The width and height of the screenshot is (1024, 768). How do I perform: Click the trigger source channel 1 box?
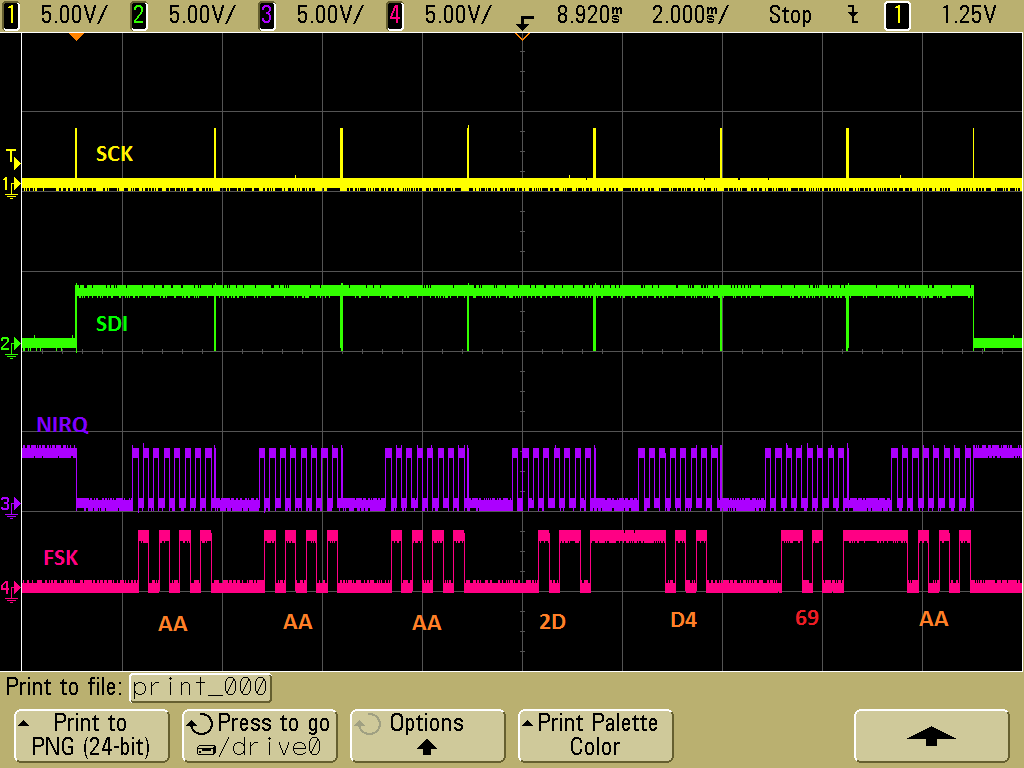pyautogui.click(x=897, y=15)
